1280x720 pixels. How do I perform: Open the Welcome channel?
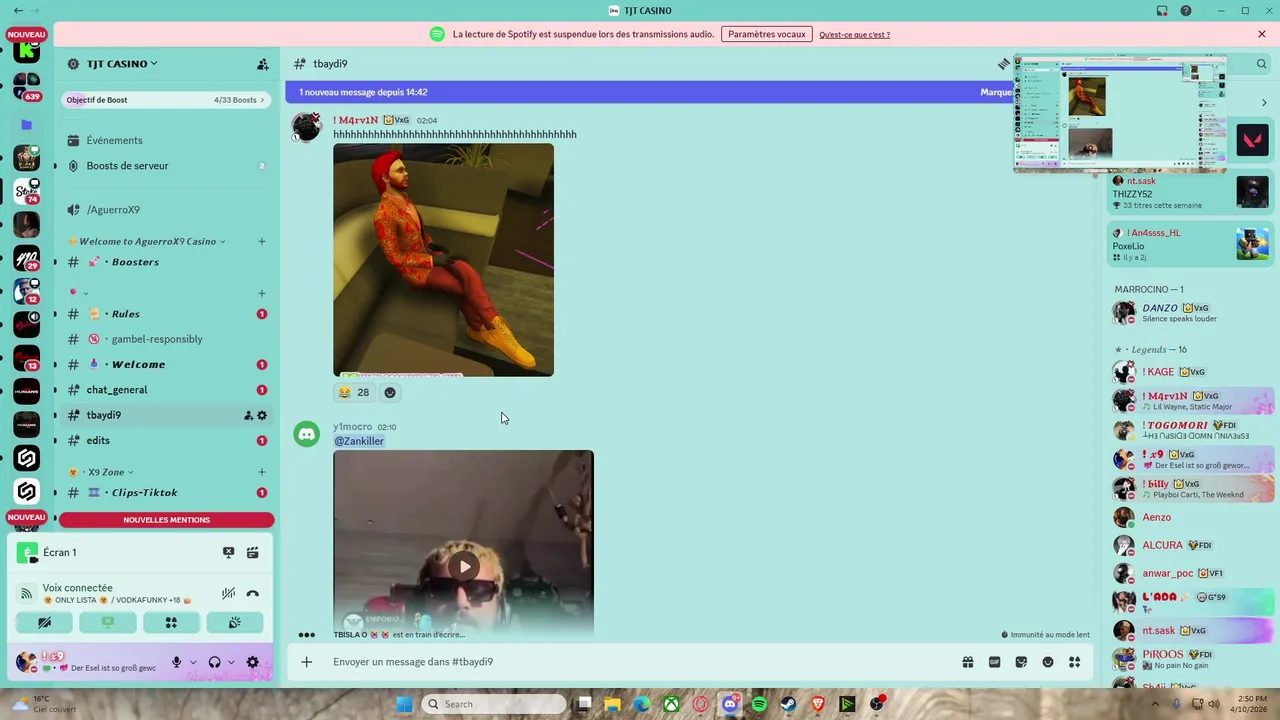[x=166, y=364]
